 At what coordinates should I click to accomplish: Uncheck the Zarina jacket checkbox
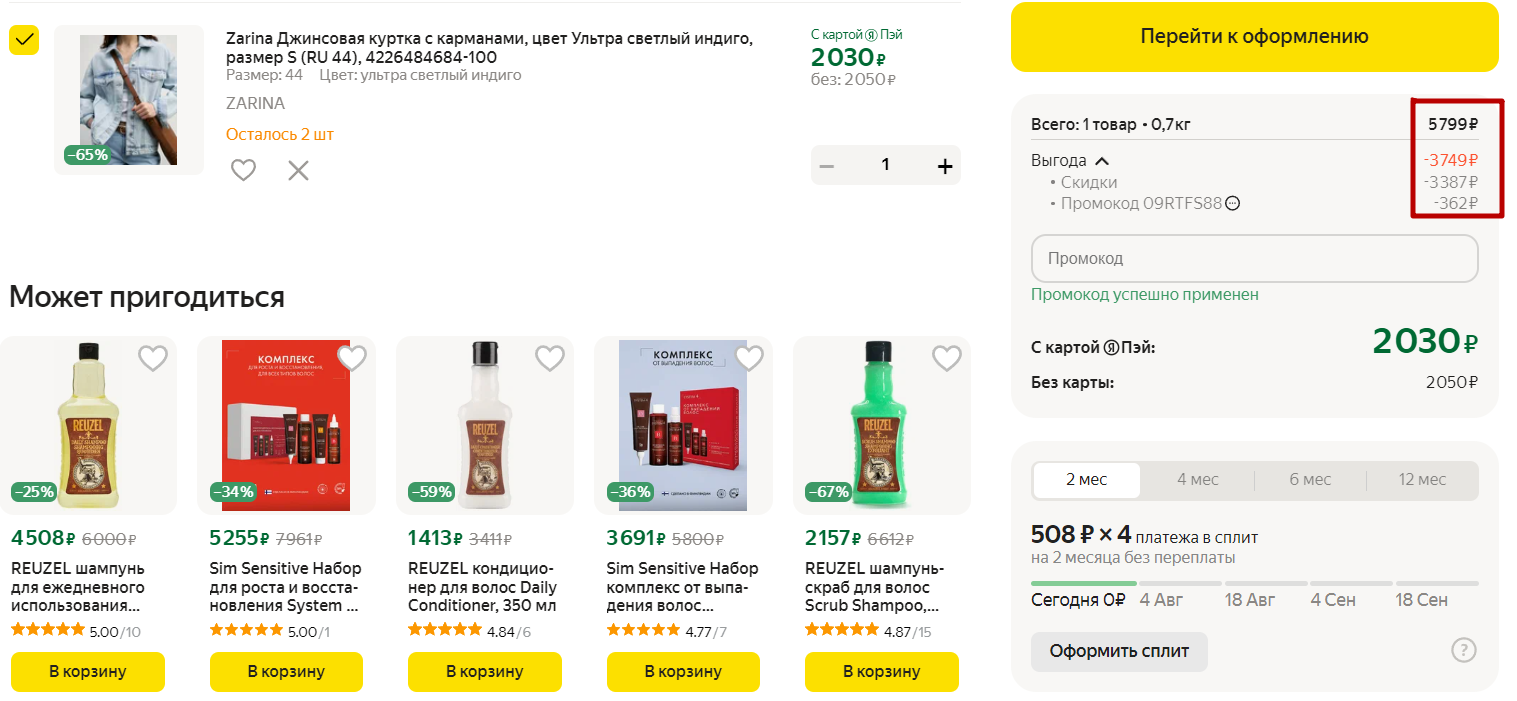point(24,40)
